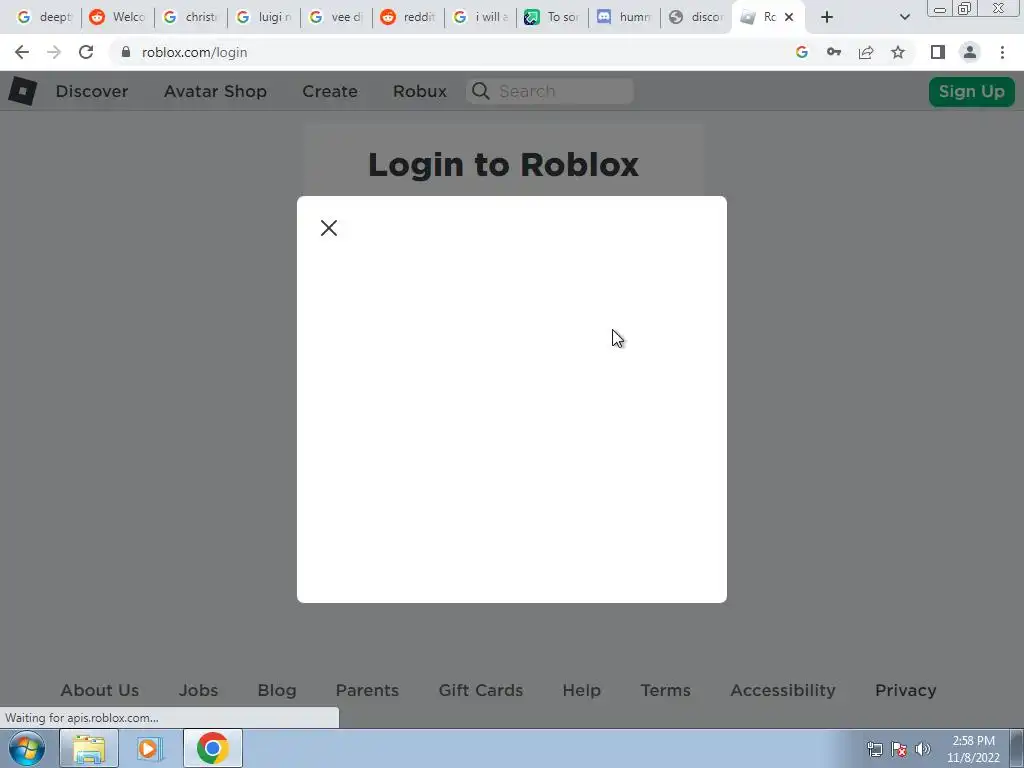Go back with the browser back arrow
This screenshot has height=768, width=1024.
pyautogui.click(x=22, y=52)
